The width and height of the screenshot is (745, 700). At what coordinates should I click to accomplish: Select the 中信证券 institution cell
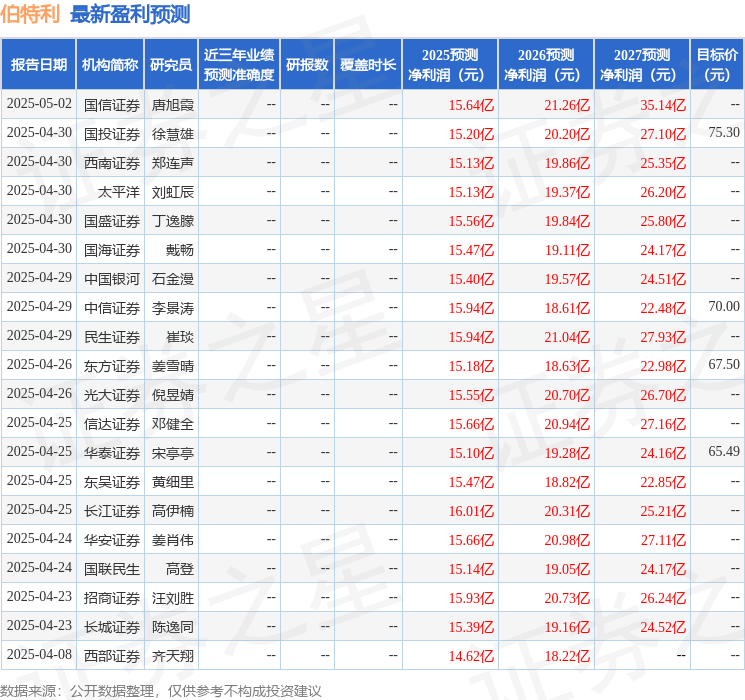[x=112, y=308]
